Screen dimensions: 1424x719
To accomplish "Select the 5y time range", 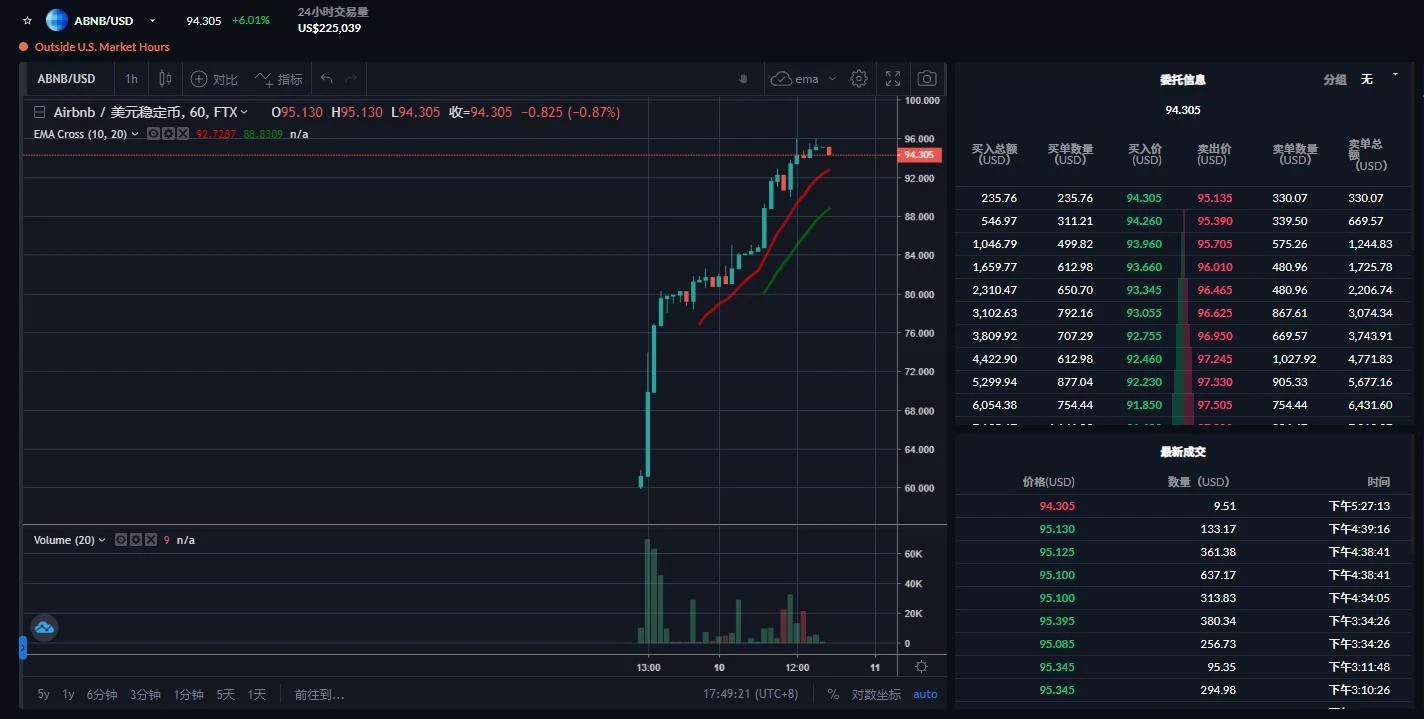I will pos(44,694).
